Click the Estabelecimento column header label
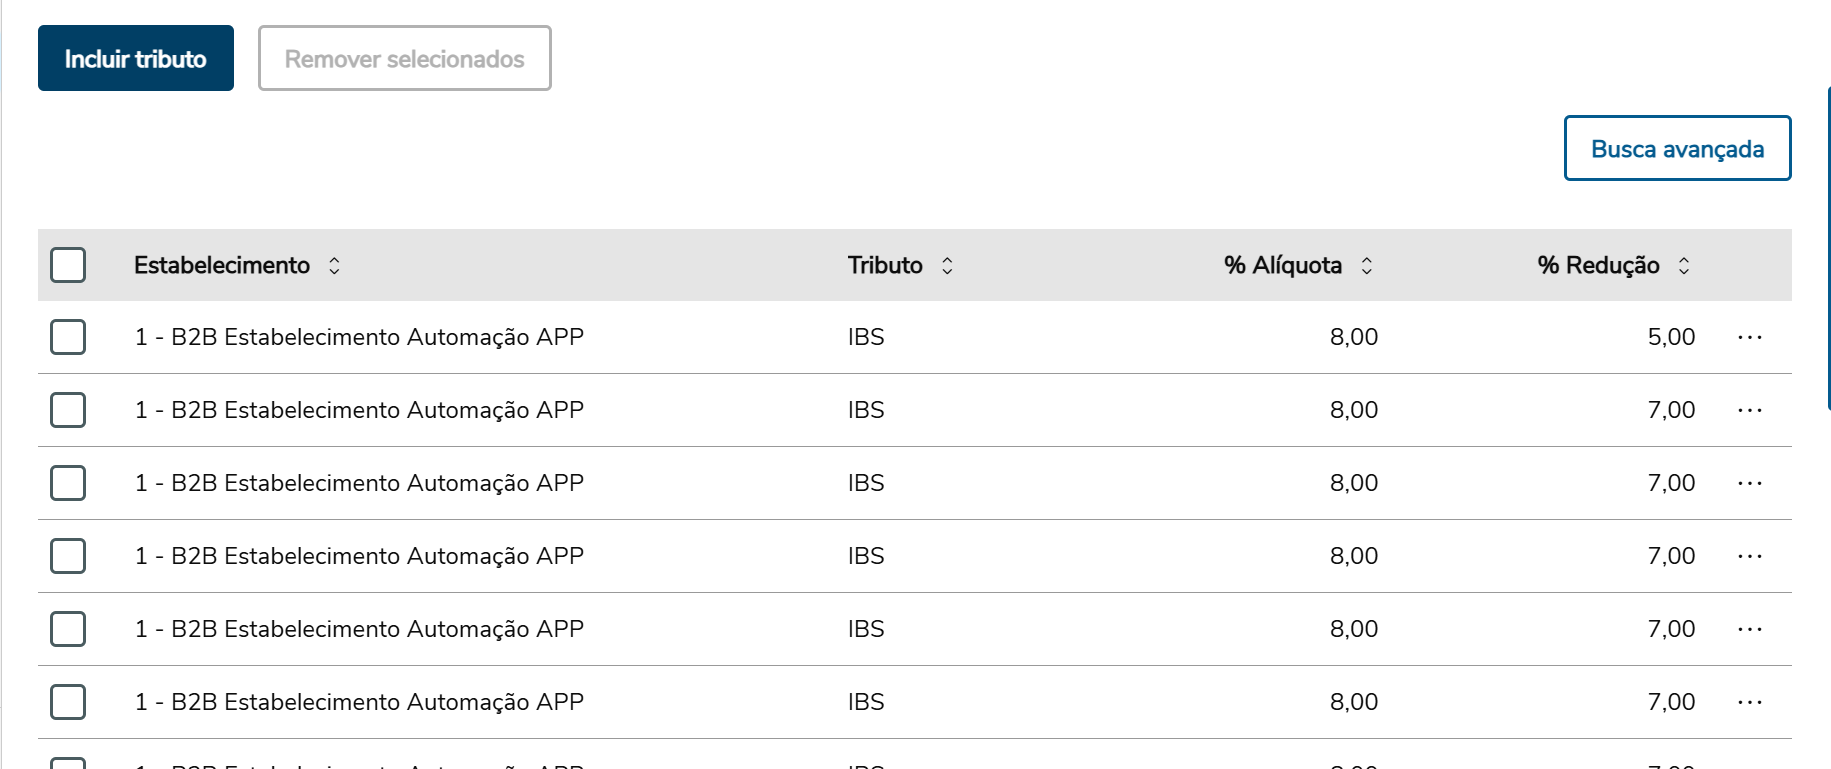 222,266
